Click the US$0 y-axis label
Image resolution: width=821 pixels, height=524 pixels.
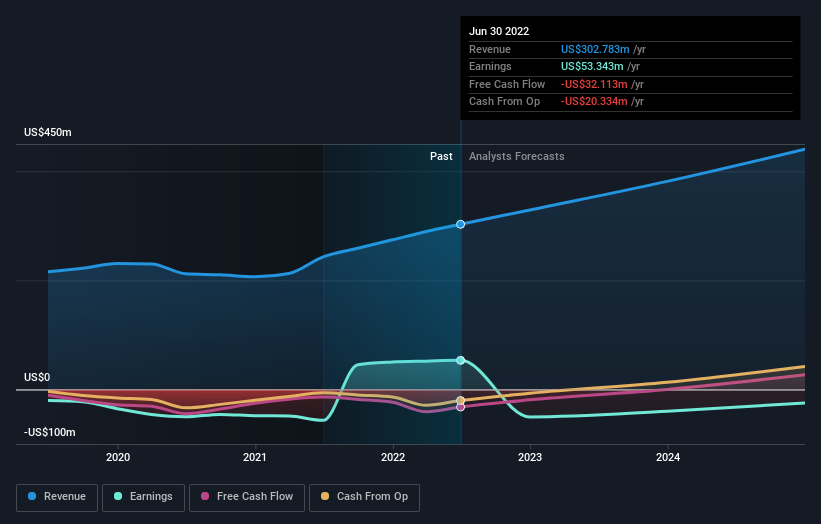pos(37,377)
